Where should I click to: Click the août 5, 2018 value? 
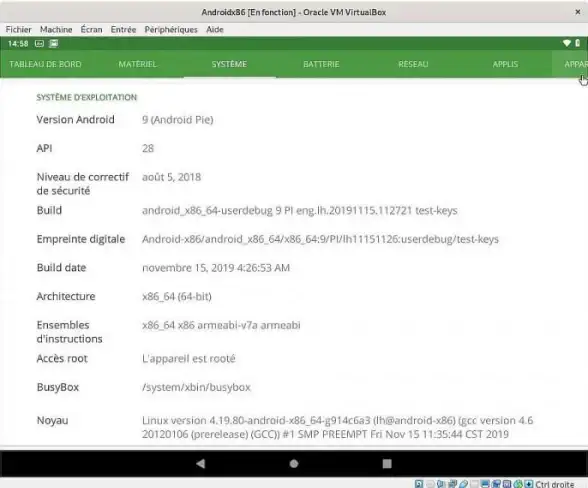(x=171, y=177)
